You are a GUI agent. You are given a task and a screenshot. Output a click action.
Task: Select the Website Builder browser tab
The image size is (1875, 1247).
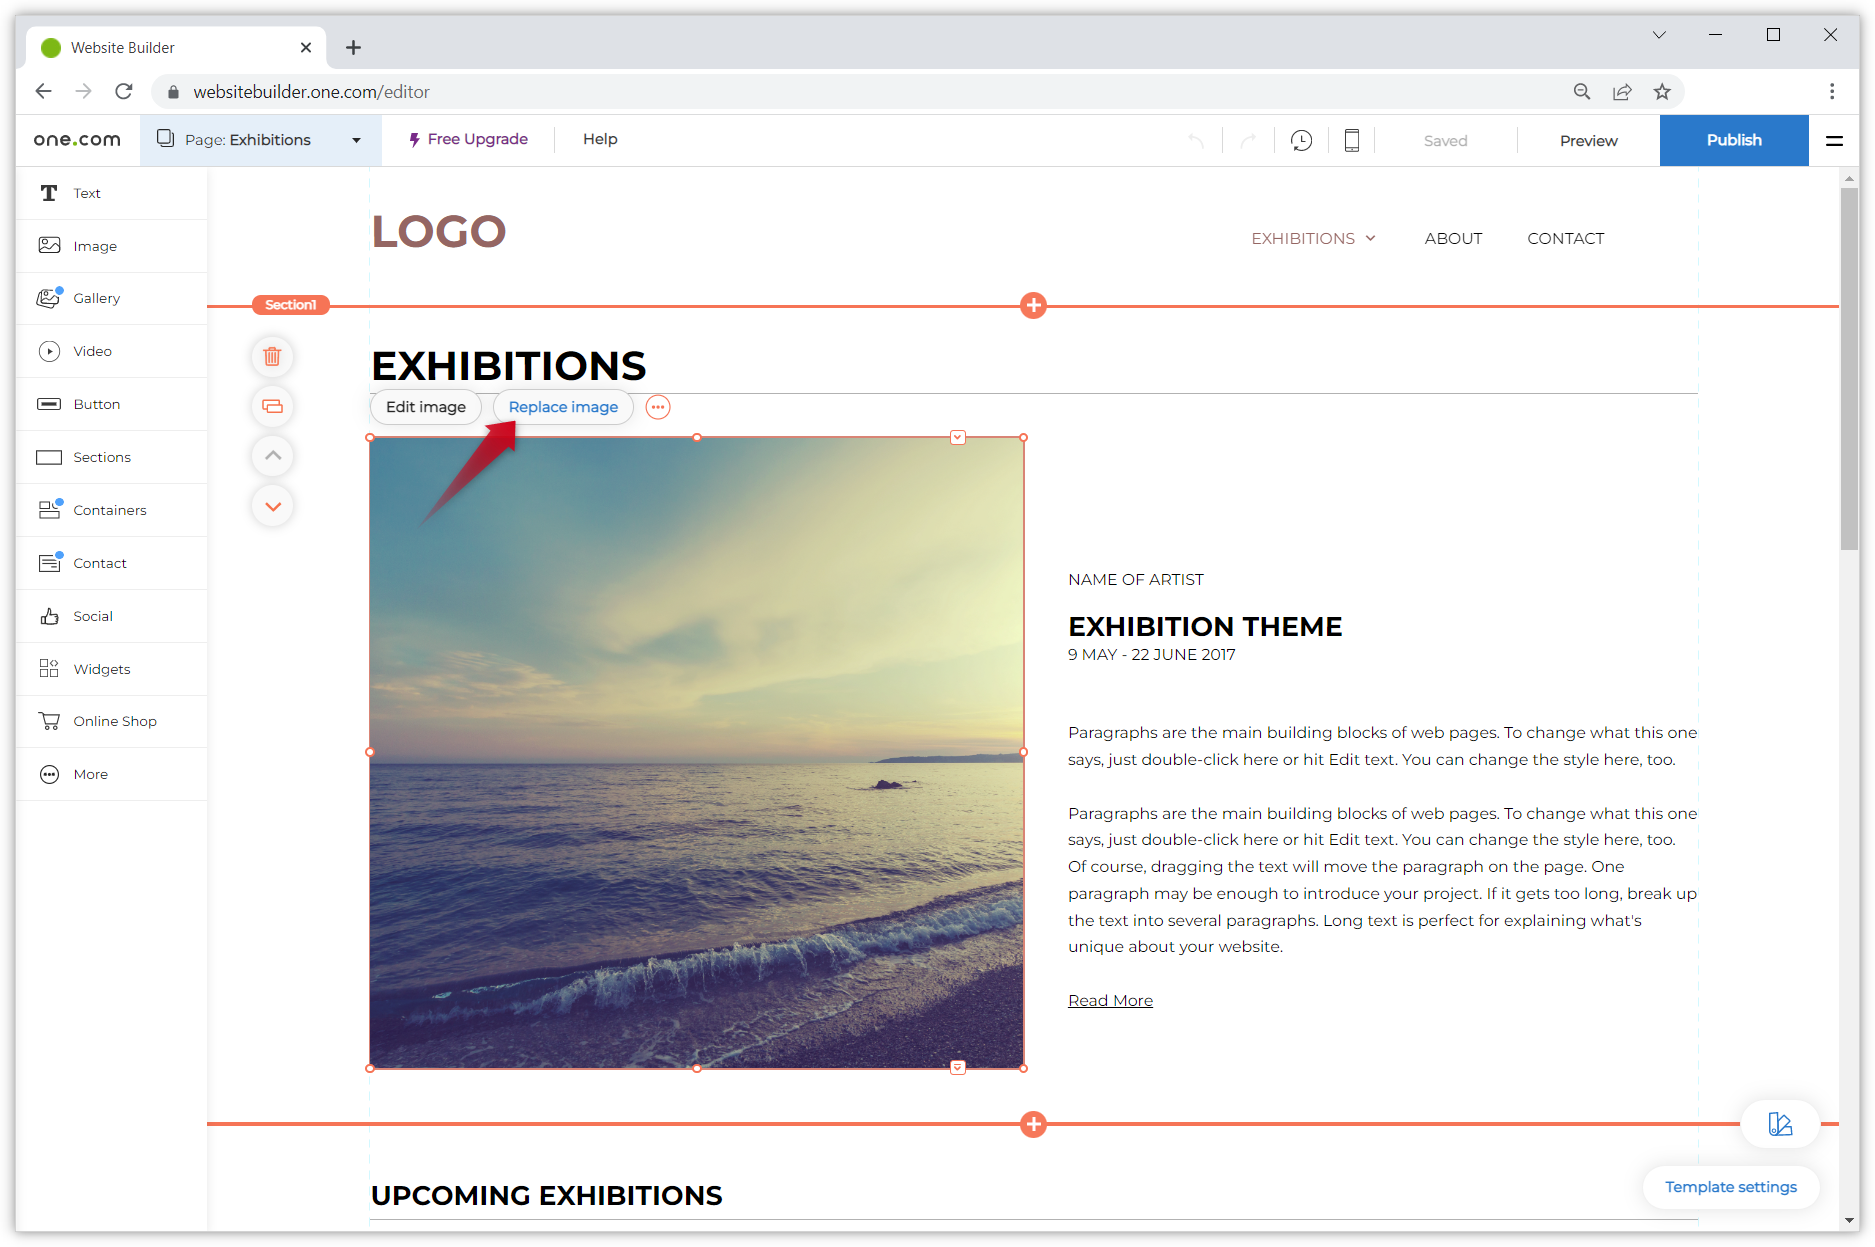pos(176,48)
